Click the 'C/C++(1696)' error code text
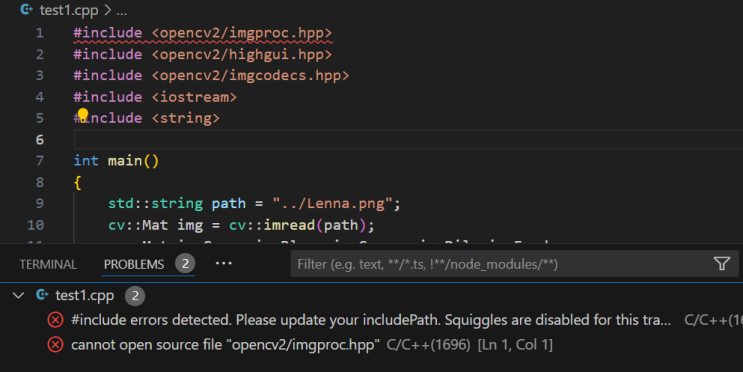The height and width of the screenshot is (372, 743). 428,345
